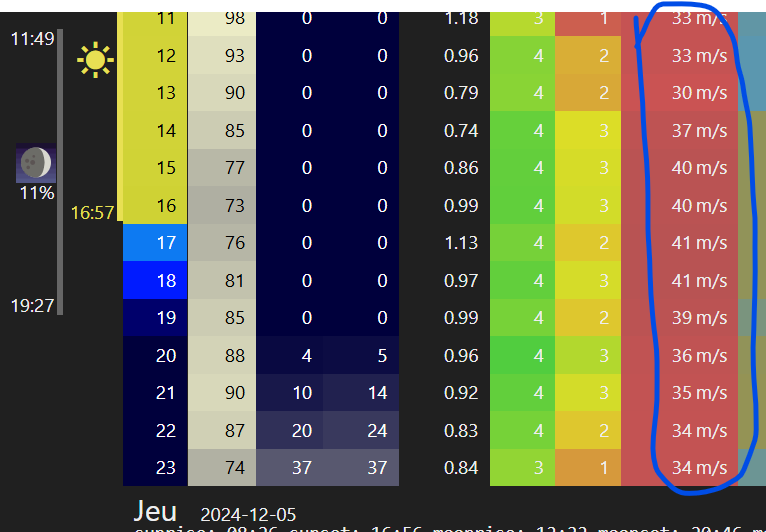Image resolution: width=766 pixels, height=532 pixels.
Task: Select hour 13 in the hour column
Action: 155,92
